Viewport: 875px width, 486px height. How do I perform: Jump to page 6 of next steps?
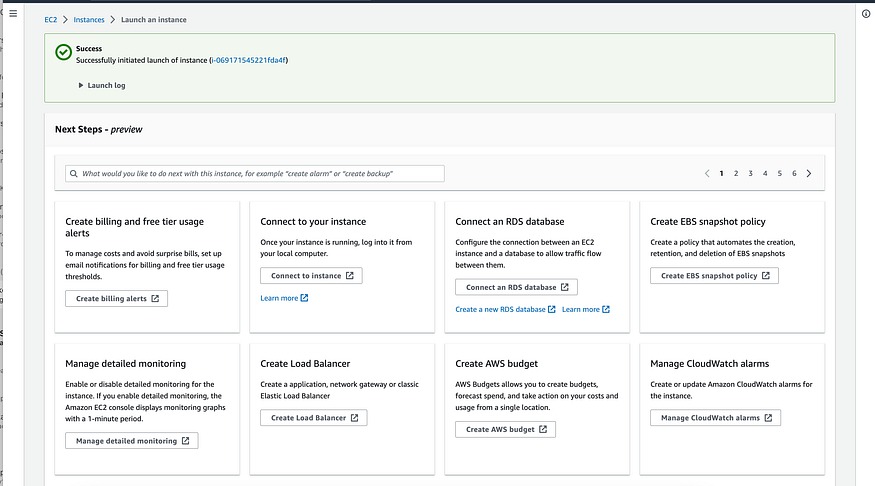pos(794,173)
